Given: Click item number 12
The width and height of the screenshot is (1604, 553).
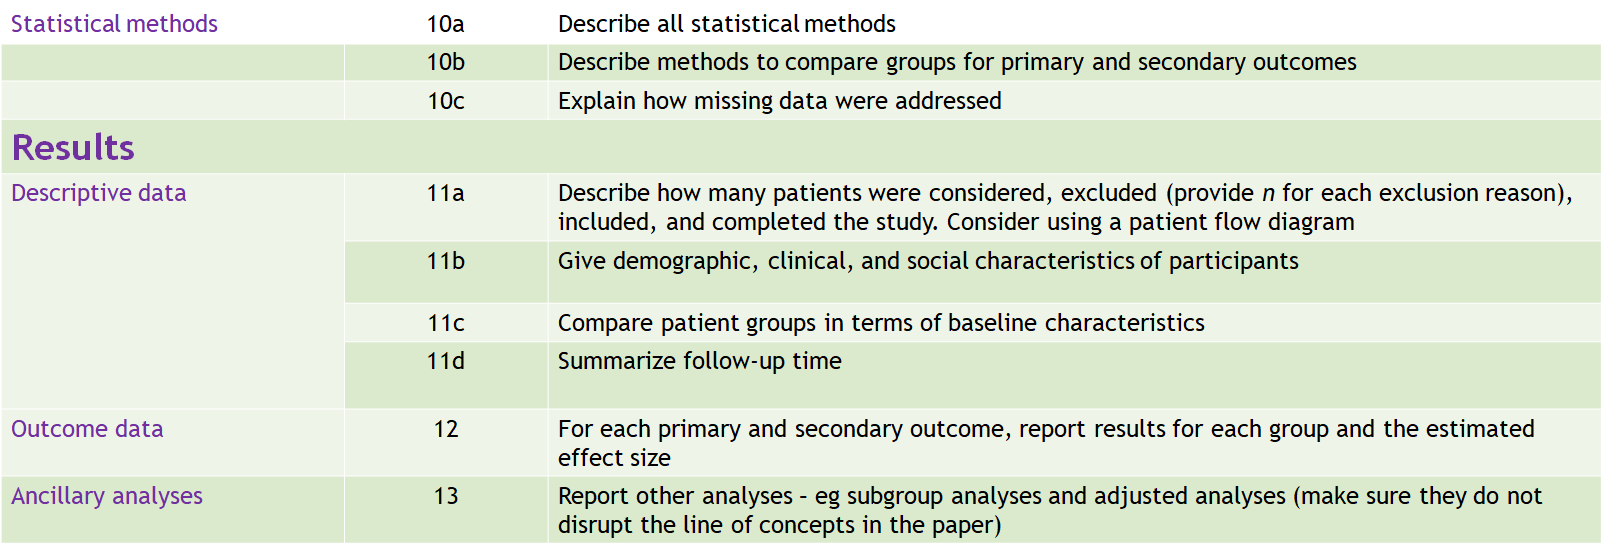Looking at the screenshot, I should [x=445, y=429].
